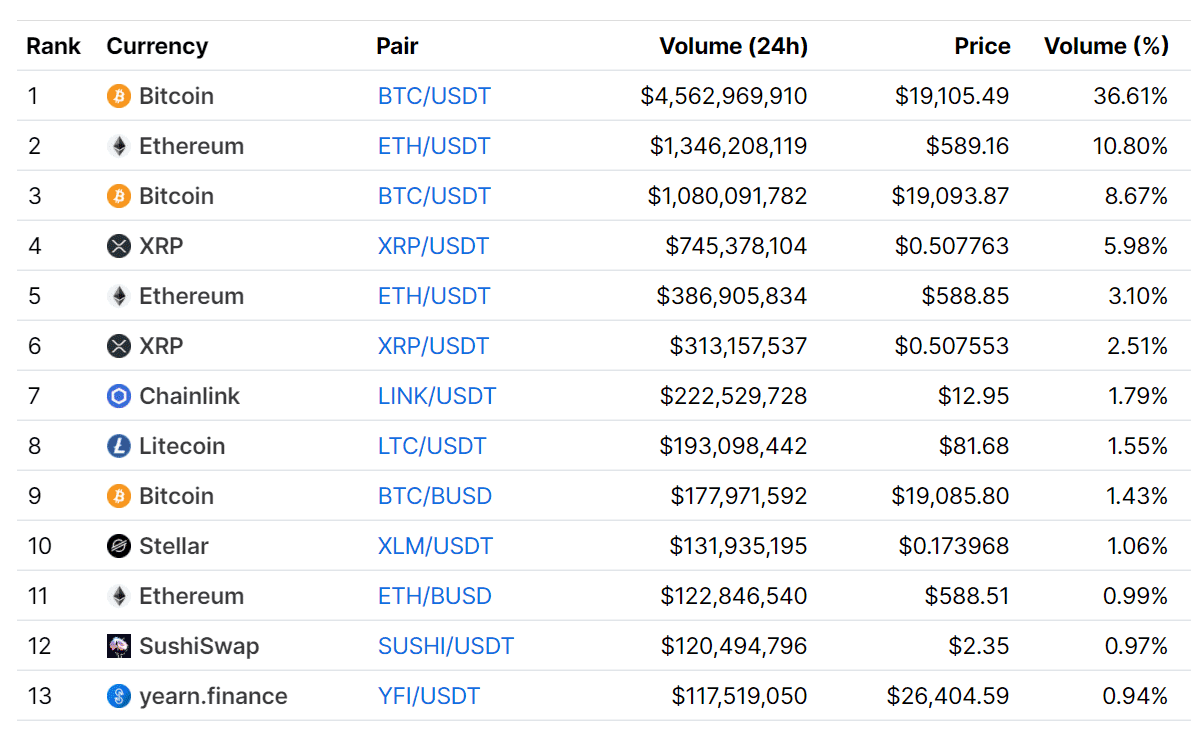
Task: Click the Ethereum logo in rank 2 row
Action: pyautogui.click(x=118, y=146)
